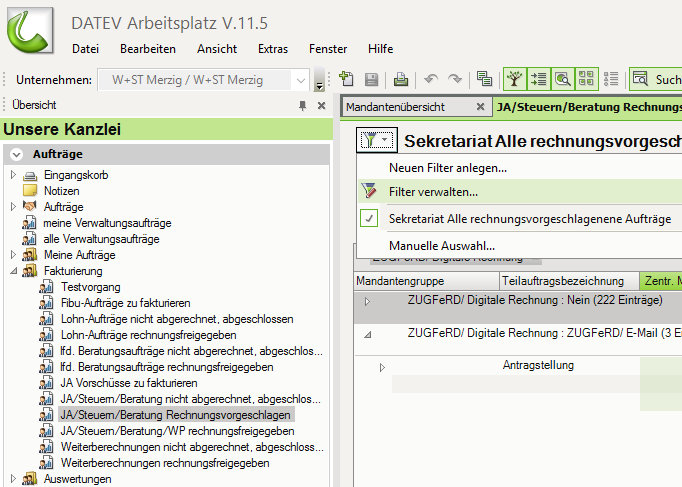This screenshot has height=487, width=682.
Task: Sort by Mandantengruppe column header
Action: click(x=427, y=281)
